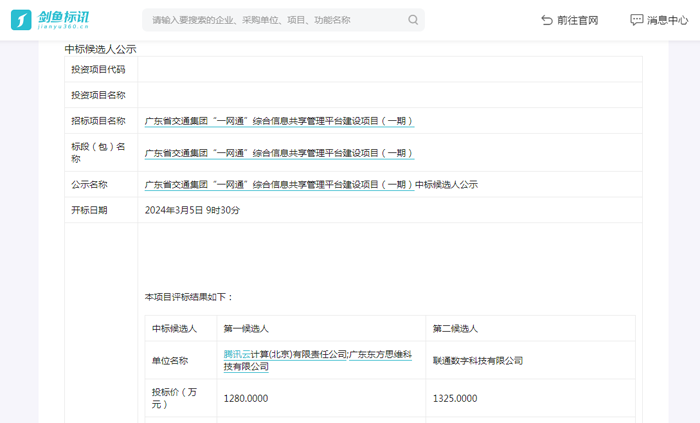Select label 开标日期
Viewport: 700px width, 423px height.
point(89,210)
